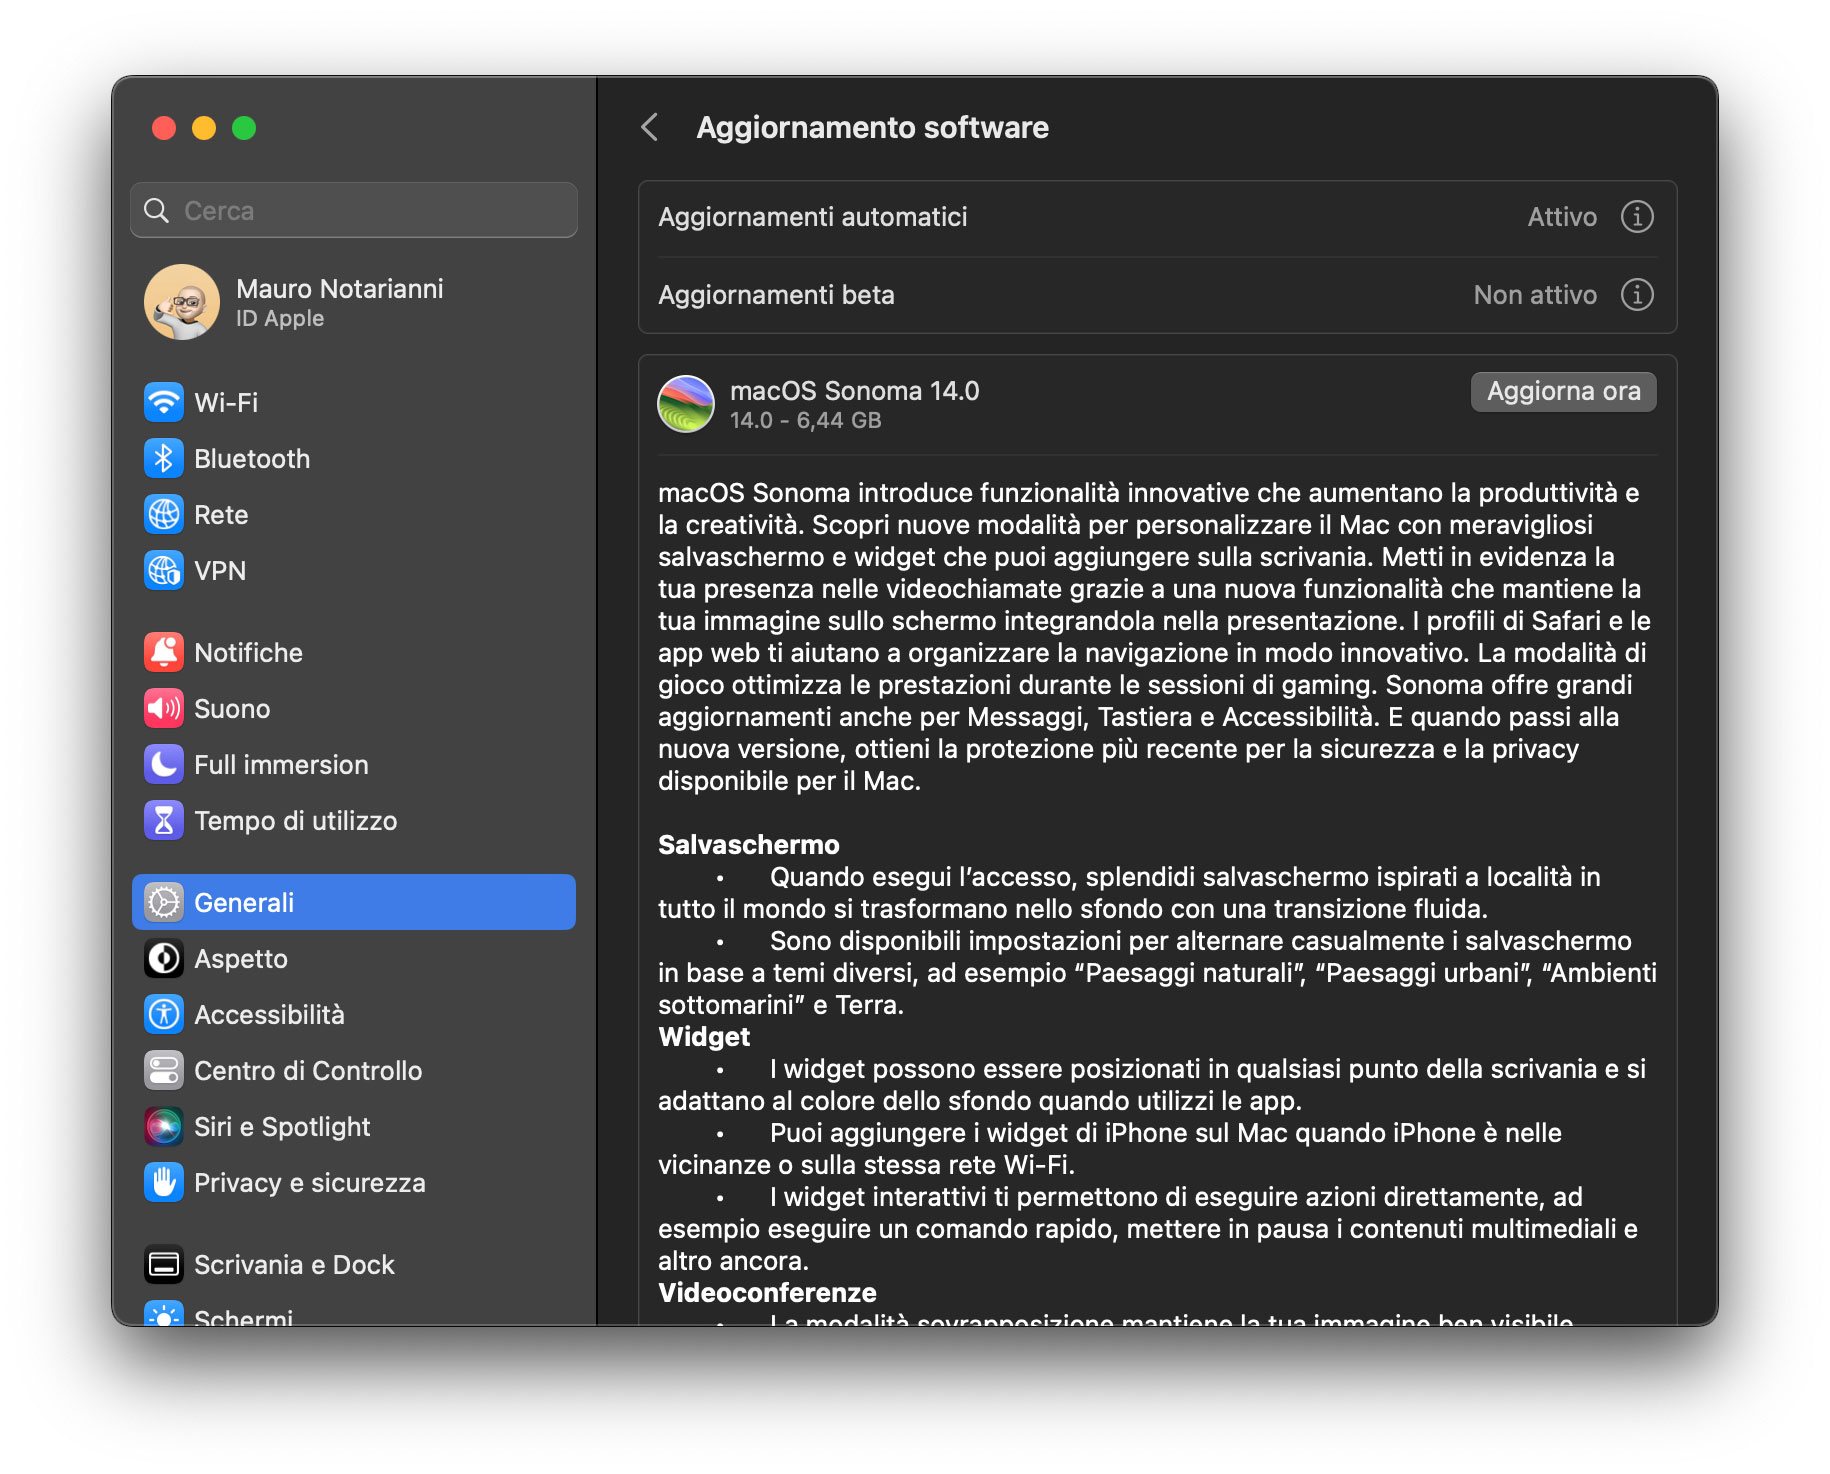The width and height of the screenshot is (1830, 1474).
Task: Click the Generali gear icon
Action: tap(164, 903)
